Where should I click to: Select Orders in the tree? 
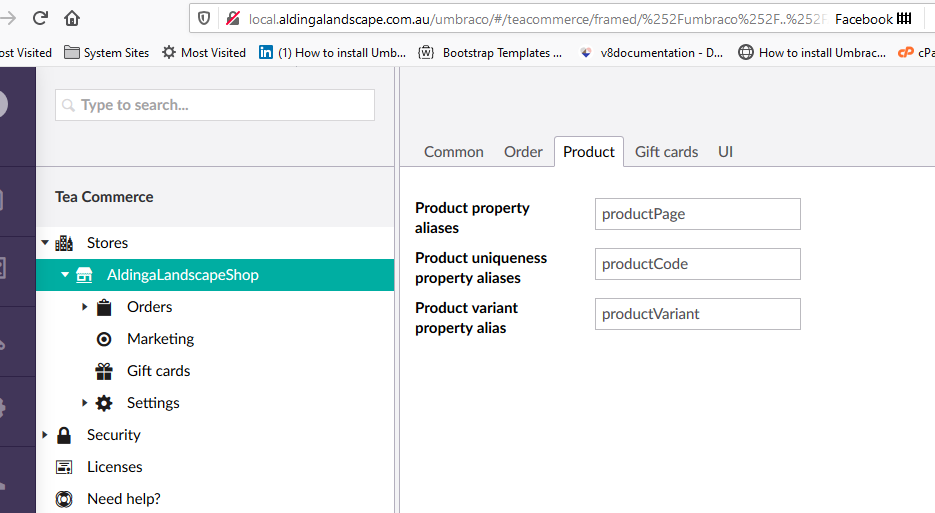tap(149, 307)
